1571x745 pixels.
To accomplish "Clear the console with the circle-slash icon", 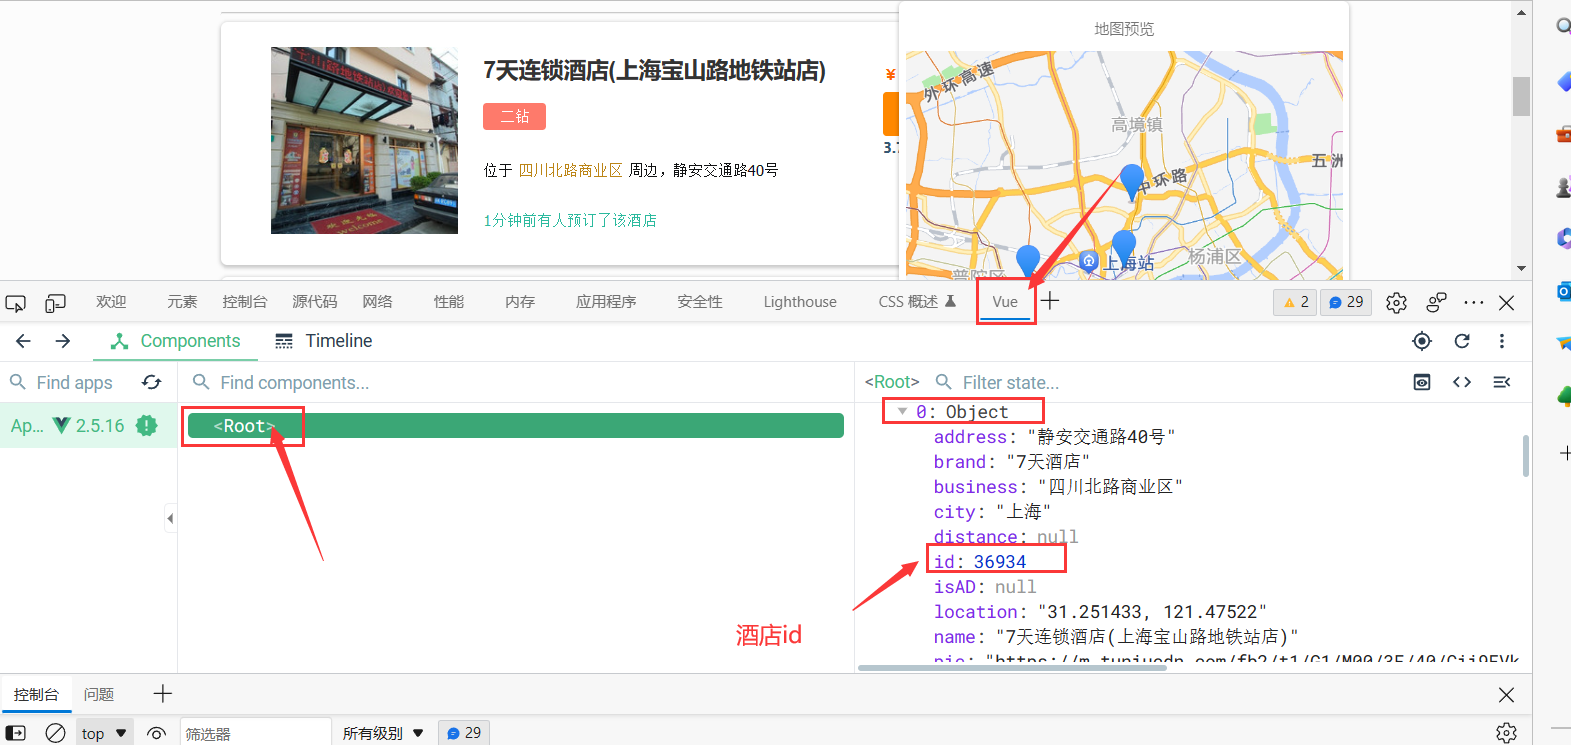I will click(56, 733).
